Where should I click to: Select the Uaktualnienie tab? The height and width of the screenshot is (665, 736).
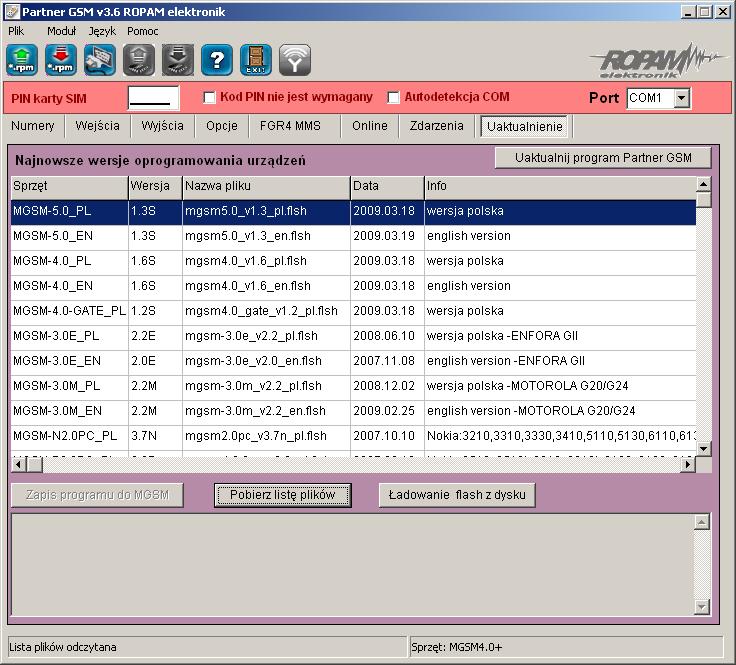(x=524, y=126)
